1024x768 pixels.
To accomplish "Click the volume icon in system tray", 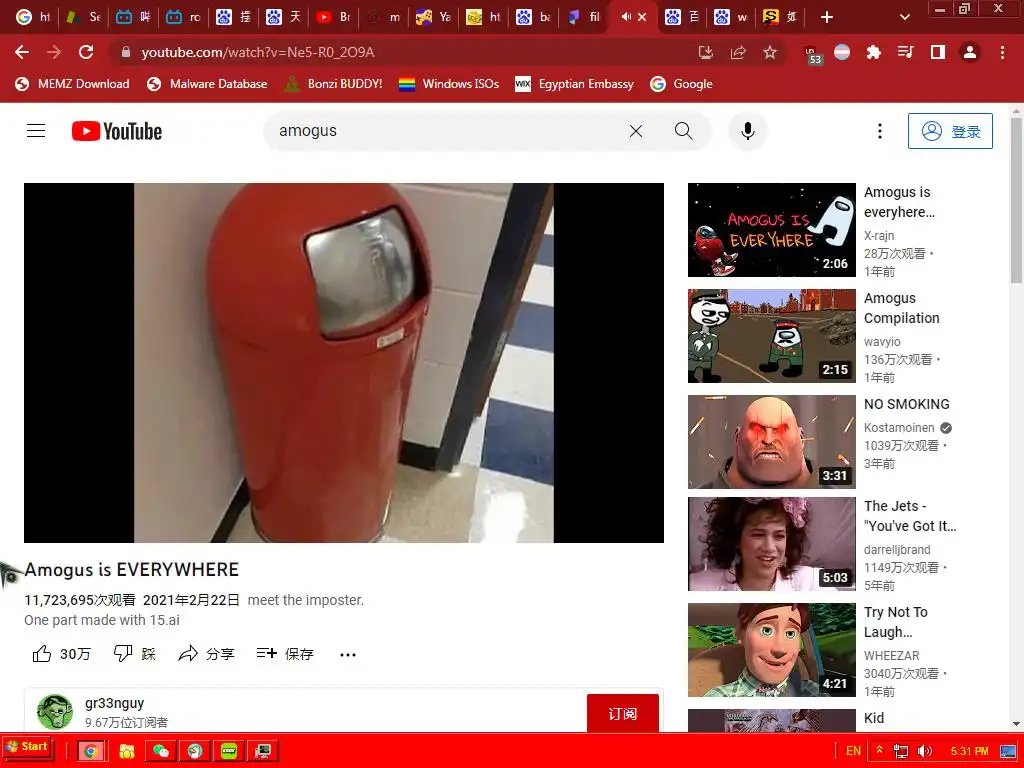I will coord(924,751).
